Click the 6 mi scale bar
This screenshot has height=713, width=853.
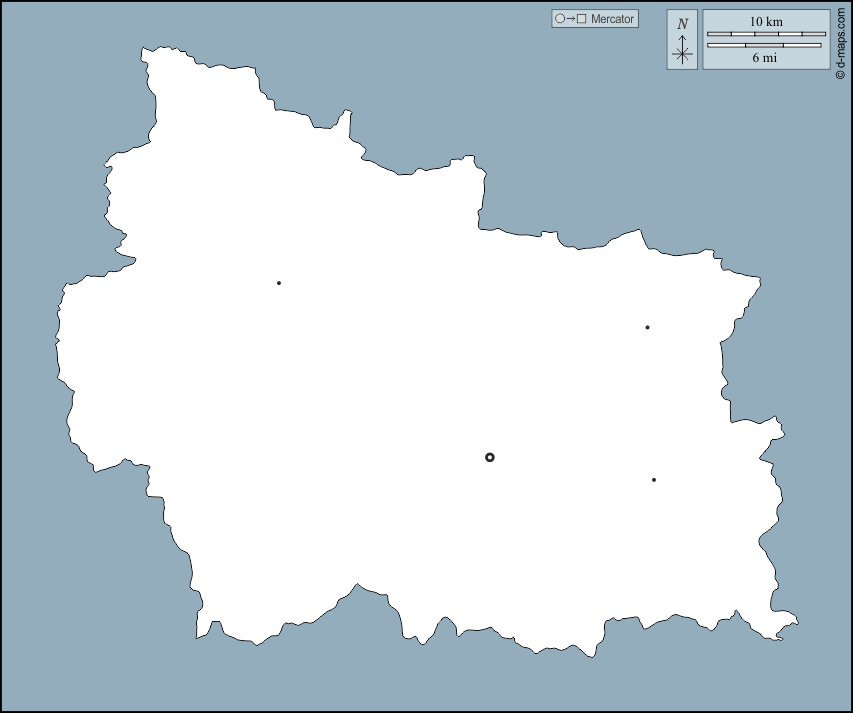point(764,45)
